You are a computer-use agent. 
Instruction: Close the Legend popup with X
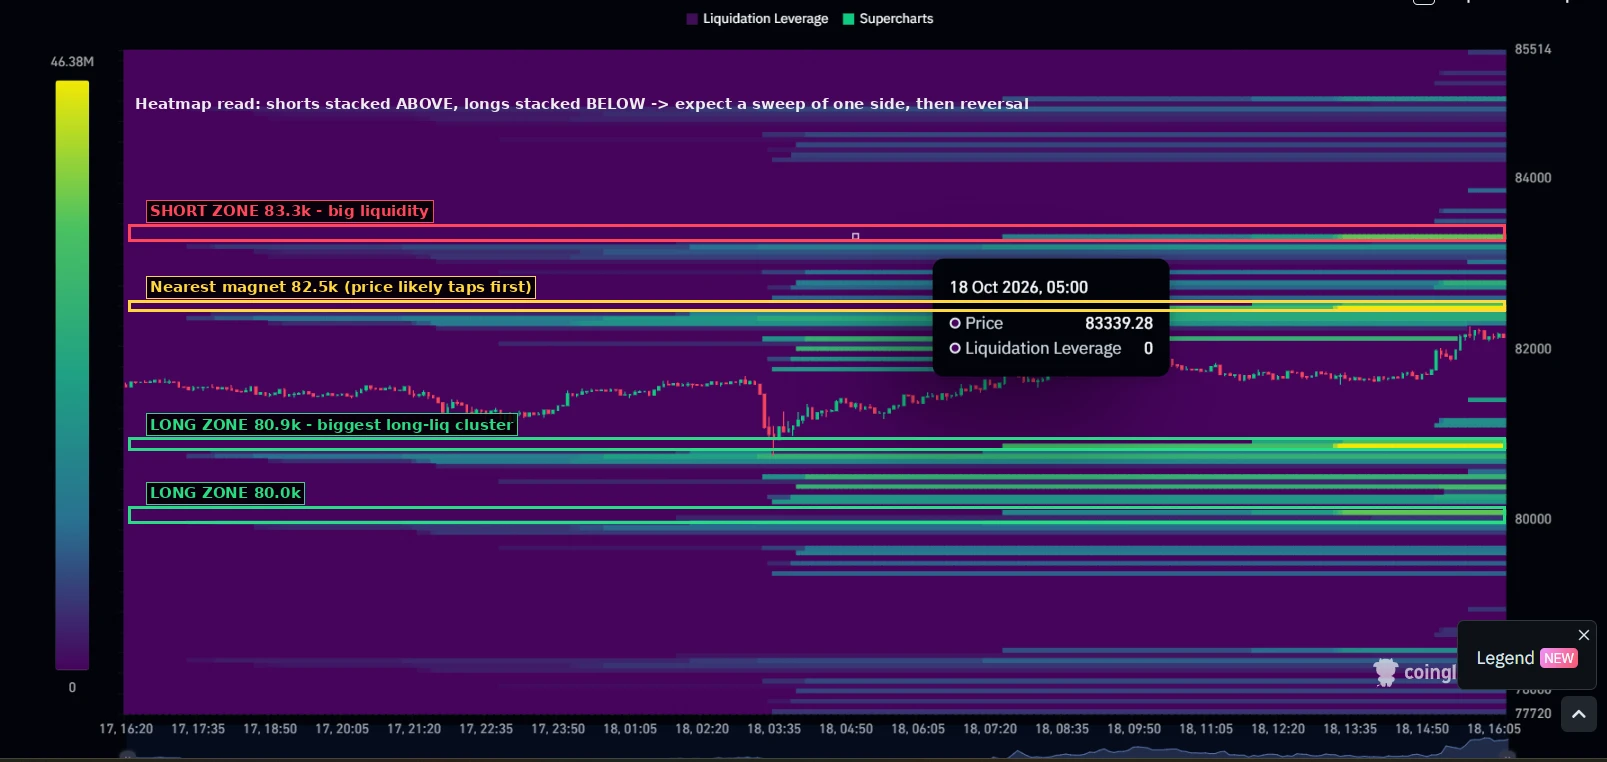(1584, 635)
